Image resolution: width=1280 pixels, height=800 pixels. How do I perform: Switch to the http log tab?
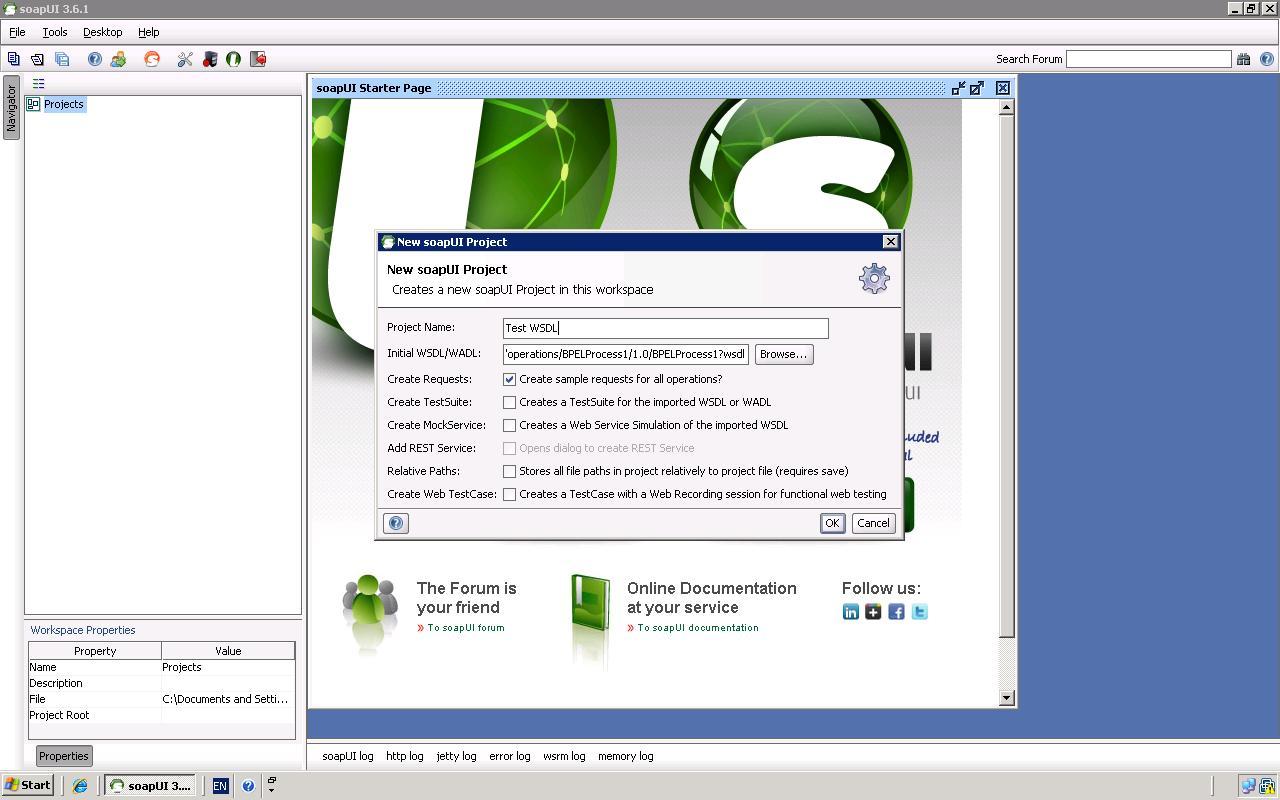click(405, 756)
